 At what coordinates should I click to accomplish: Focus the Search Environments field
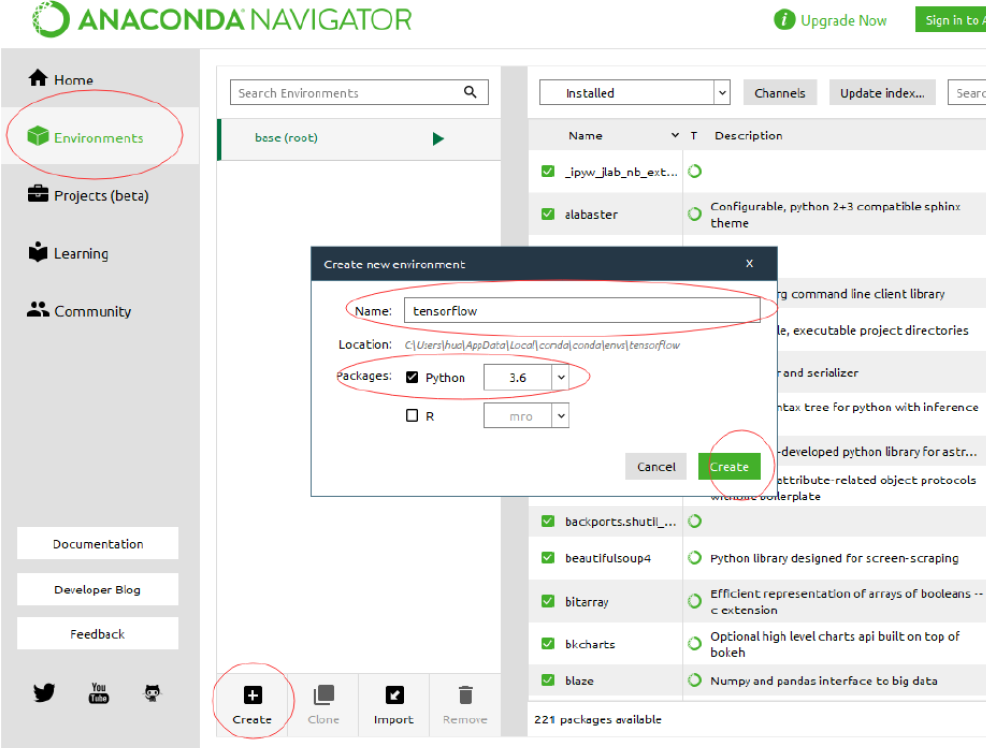[x=359, y=92]
